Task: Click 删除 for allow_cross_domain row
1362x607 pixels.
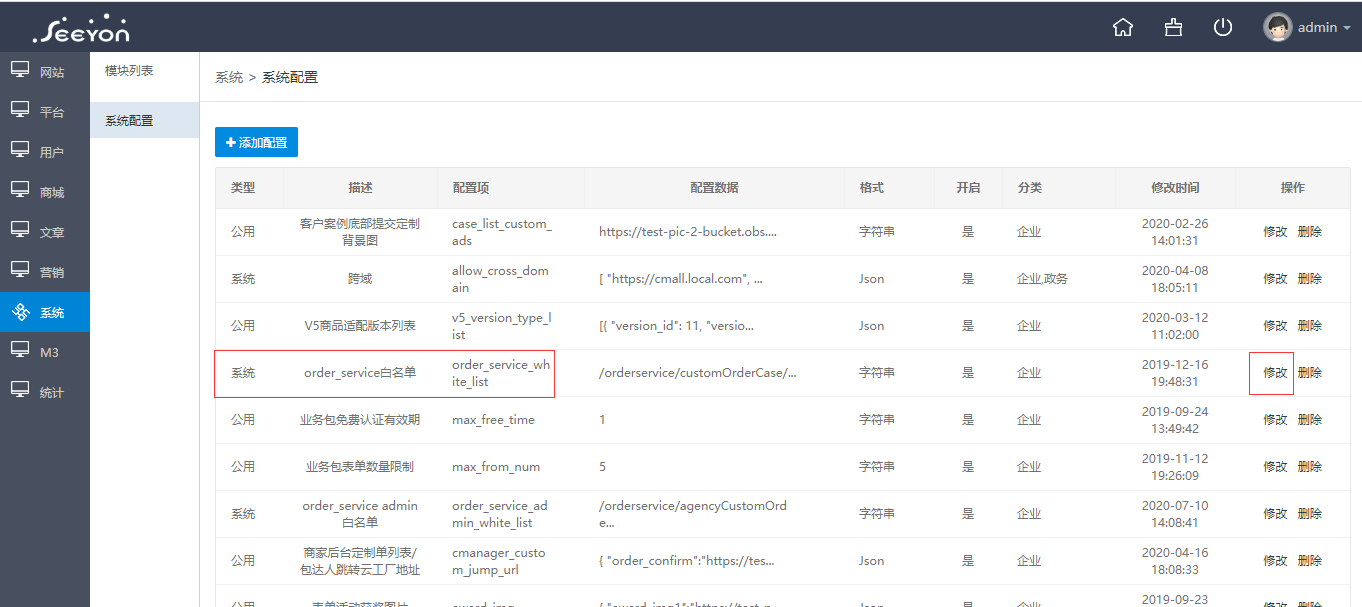Action: (x=1310, y=278)
